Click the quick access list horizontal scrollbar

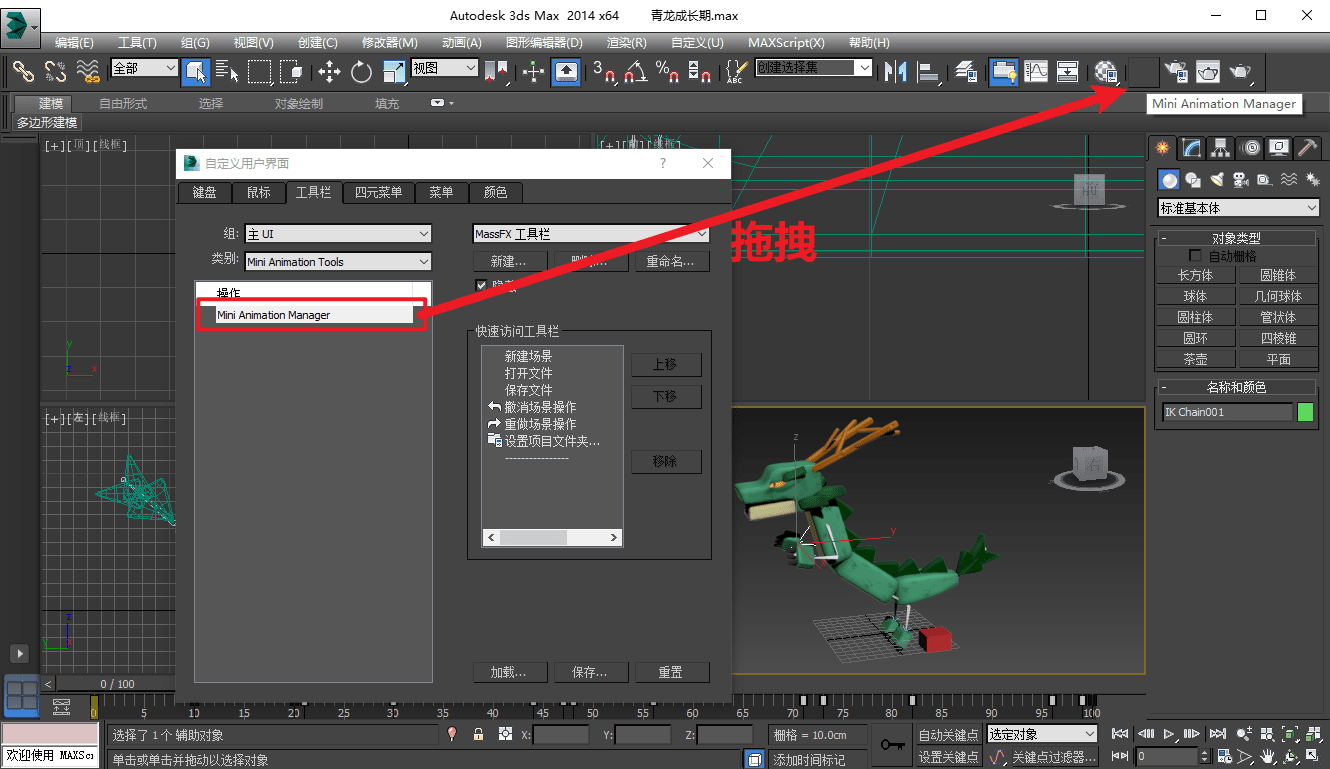tap(552, 538)
